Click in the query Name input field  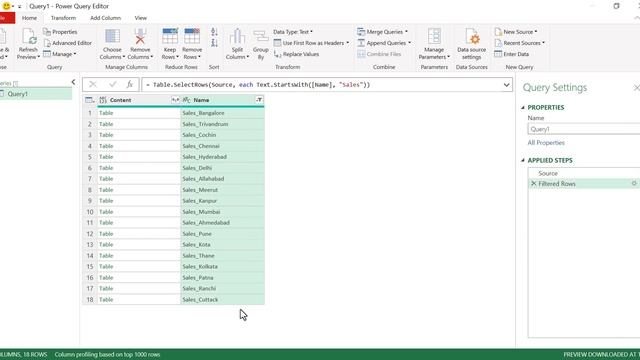(584, 129)
